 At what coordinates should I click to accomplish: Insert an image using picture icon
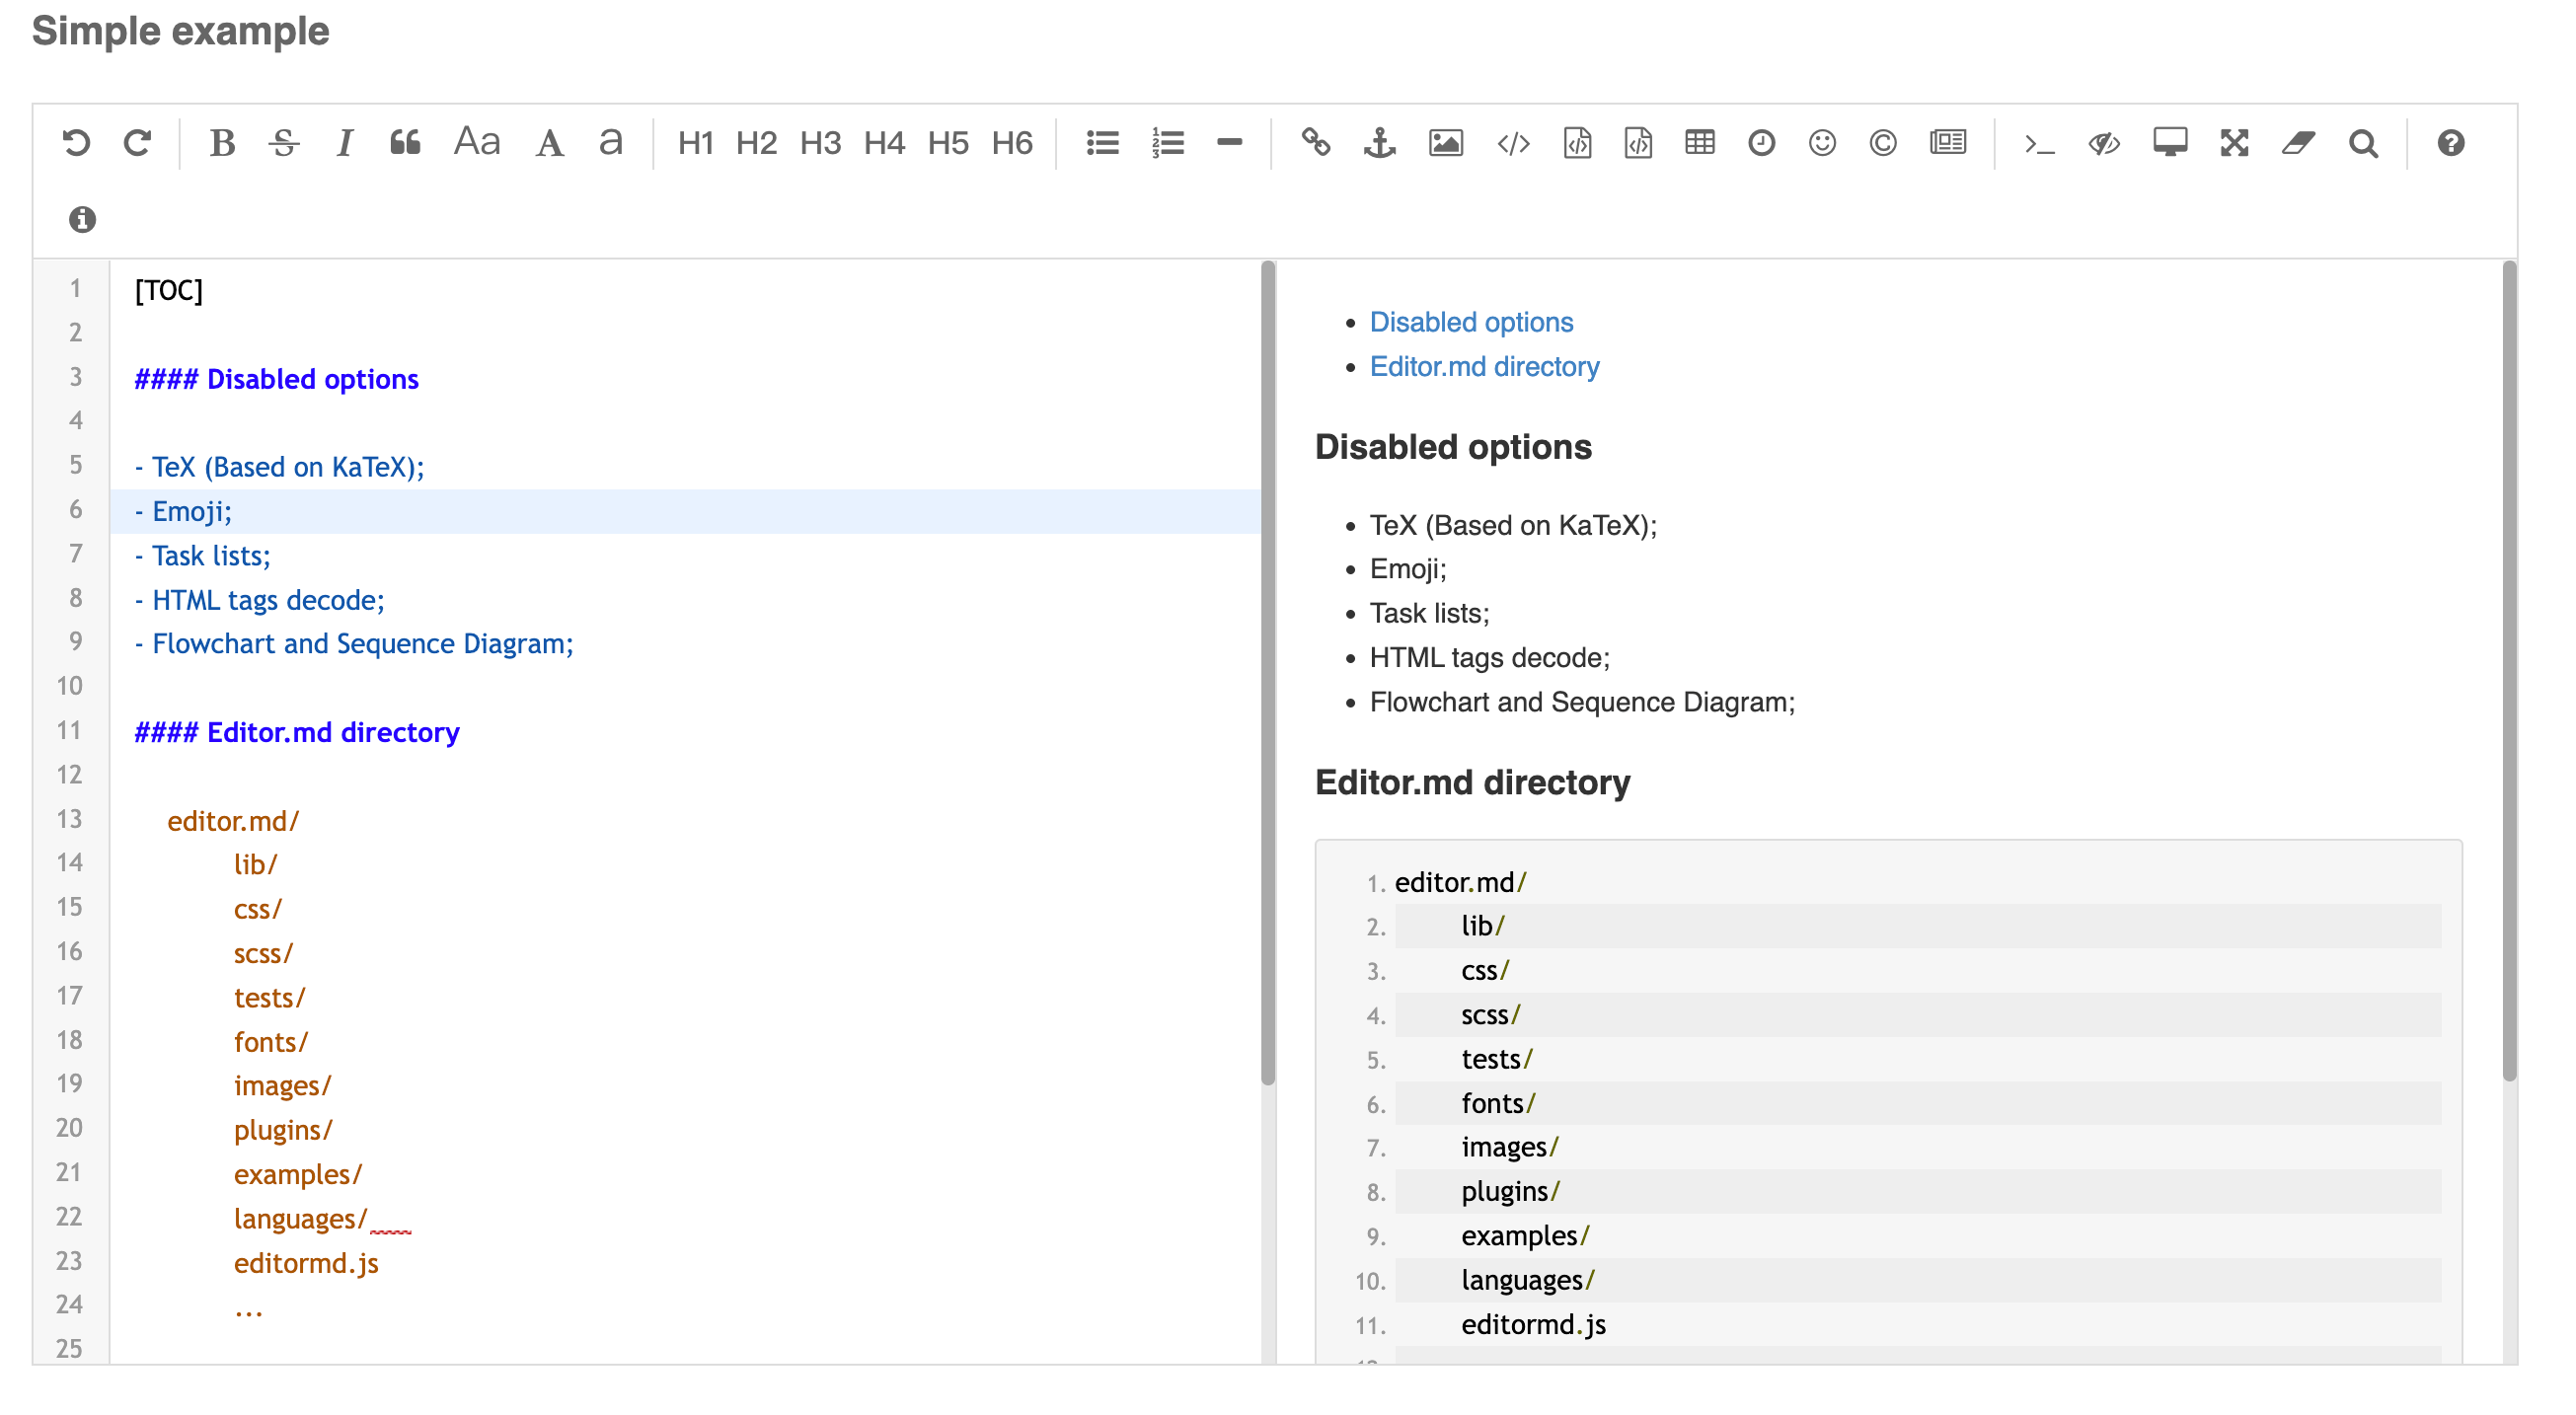[1445, 143]
